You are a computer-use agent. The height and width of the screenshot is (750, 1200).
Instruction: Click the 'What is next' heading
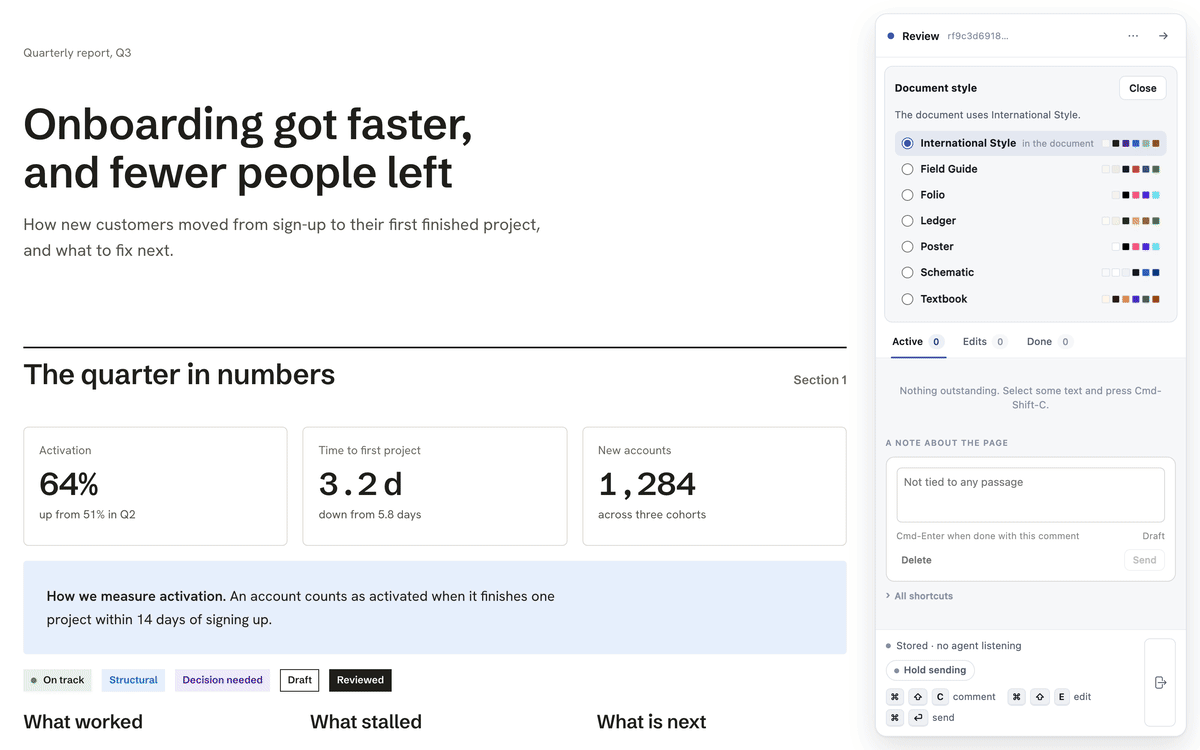[x=652, y=722]
